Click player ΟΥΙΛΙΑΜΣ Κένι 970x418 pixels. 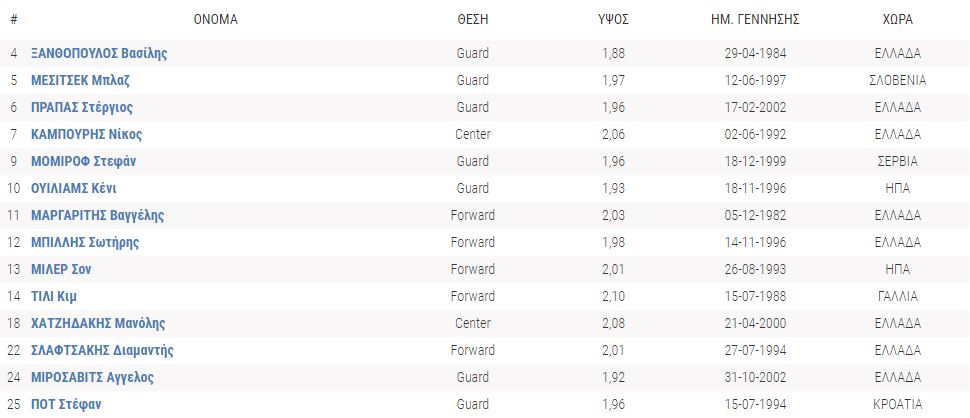pos(75,188)
